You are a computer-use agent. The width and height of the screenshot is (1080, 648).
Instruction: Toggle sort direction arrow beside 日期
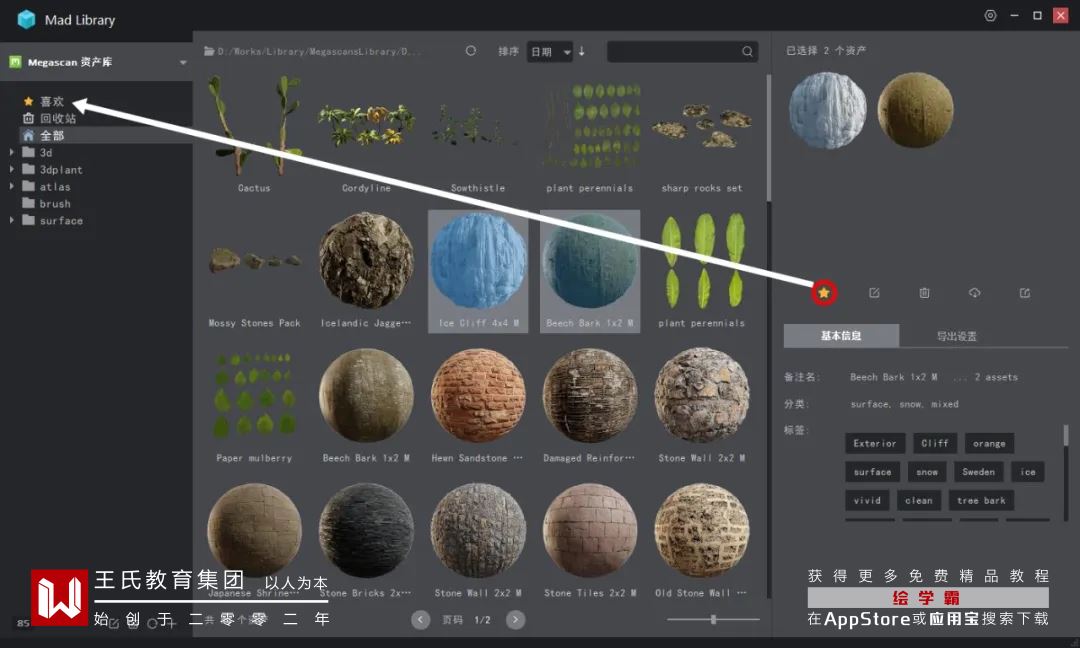[x=582, y=51]
